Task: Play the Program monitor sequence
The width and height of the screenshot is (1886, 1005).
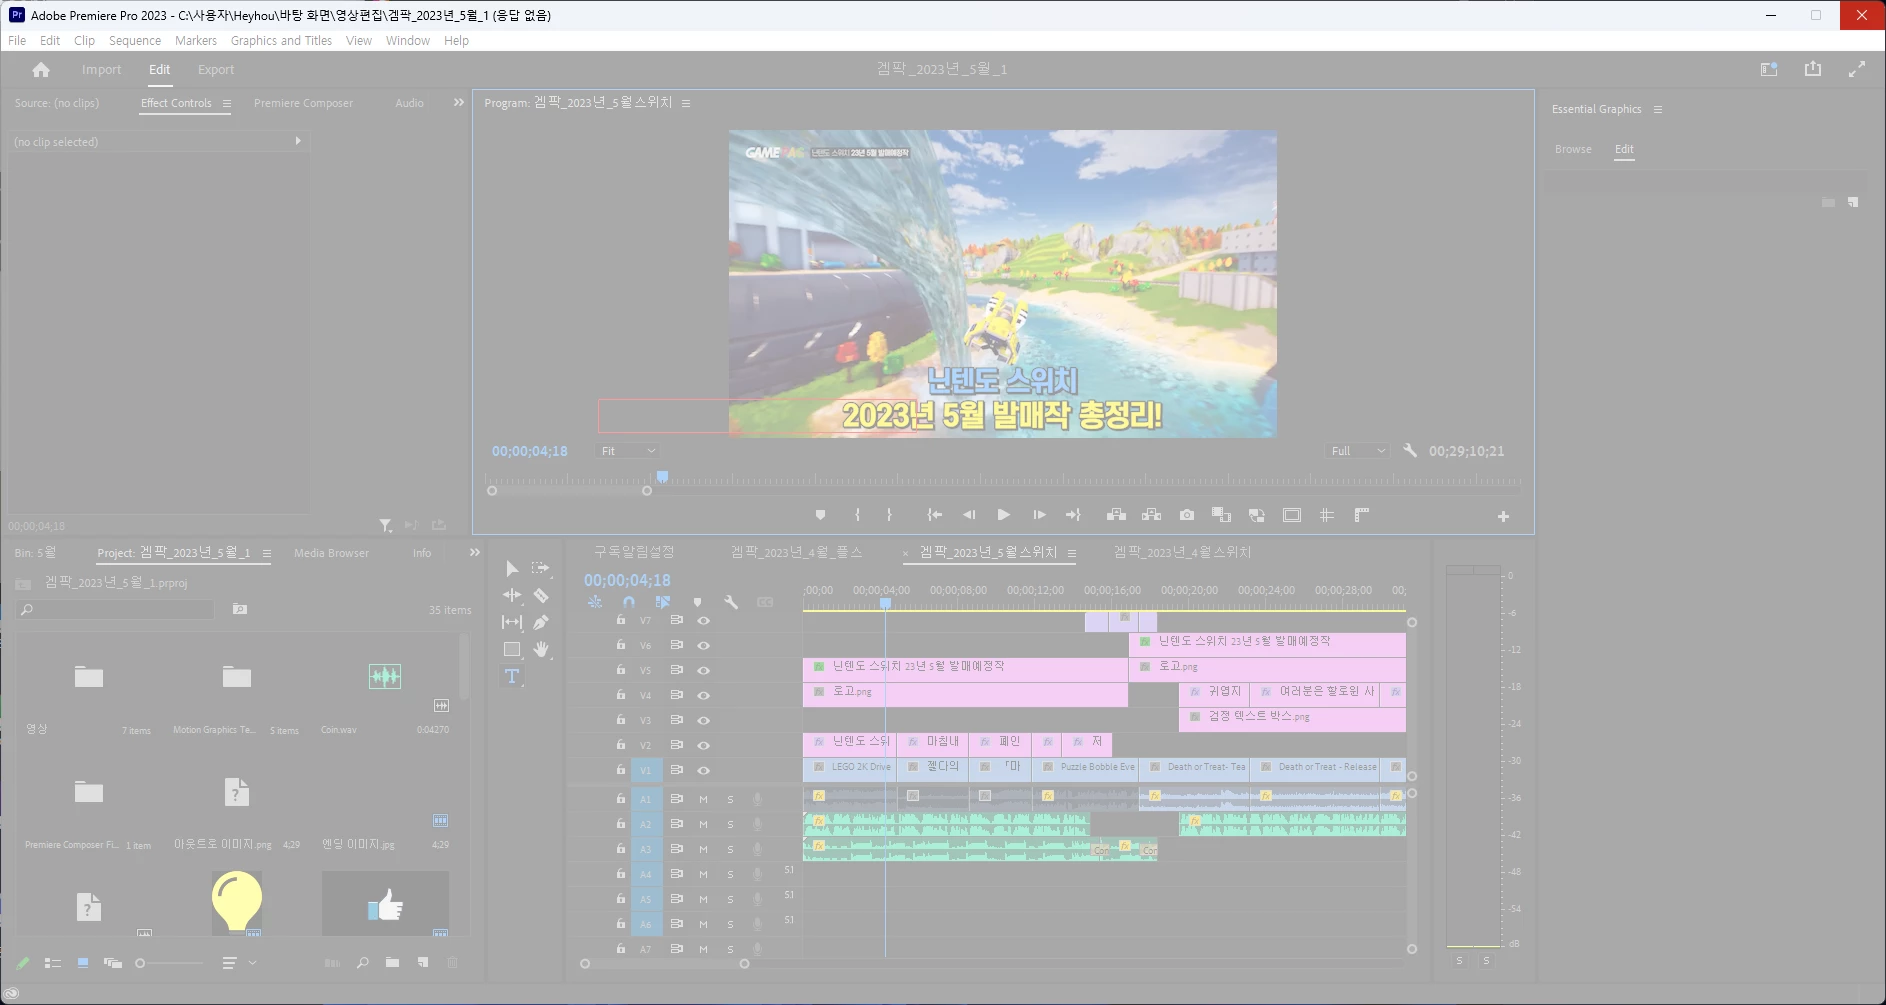Action: [1003, 515]
